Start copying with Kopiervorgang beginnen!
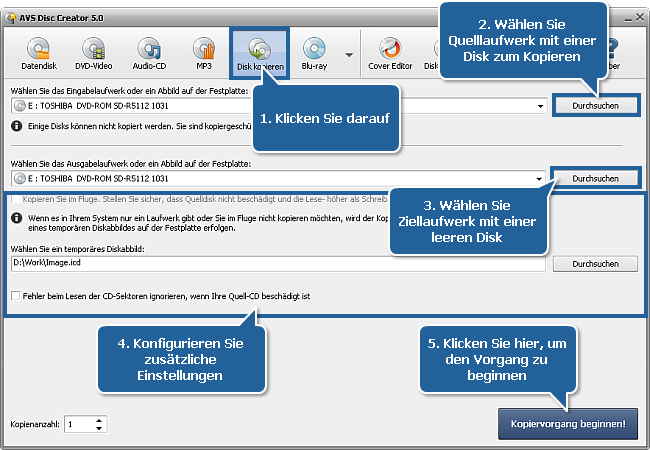Image resolution: width=650 pixels, height=450 pixels. pyautogui.click(x=568, y=424)
